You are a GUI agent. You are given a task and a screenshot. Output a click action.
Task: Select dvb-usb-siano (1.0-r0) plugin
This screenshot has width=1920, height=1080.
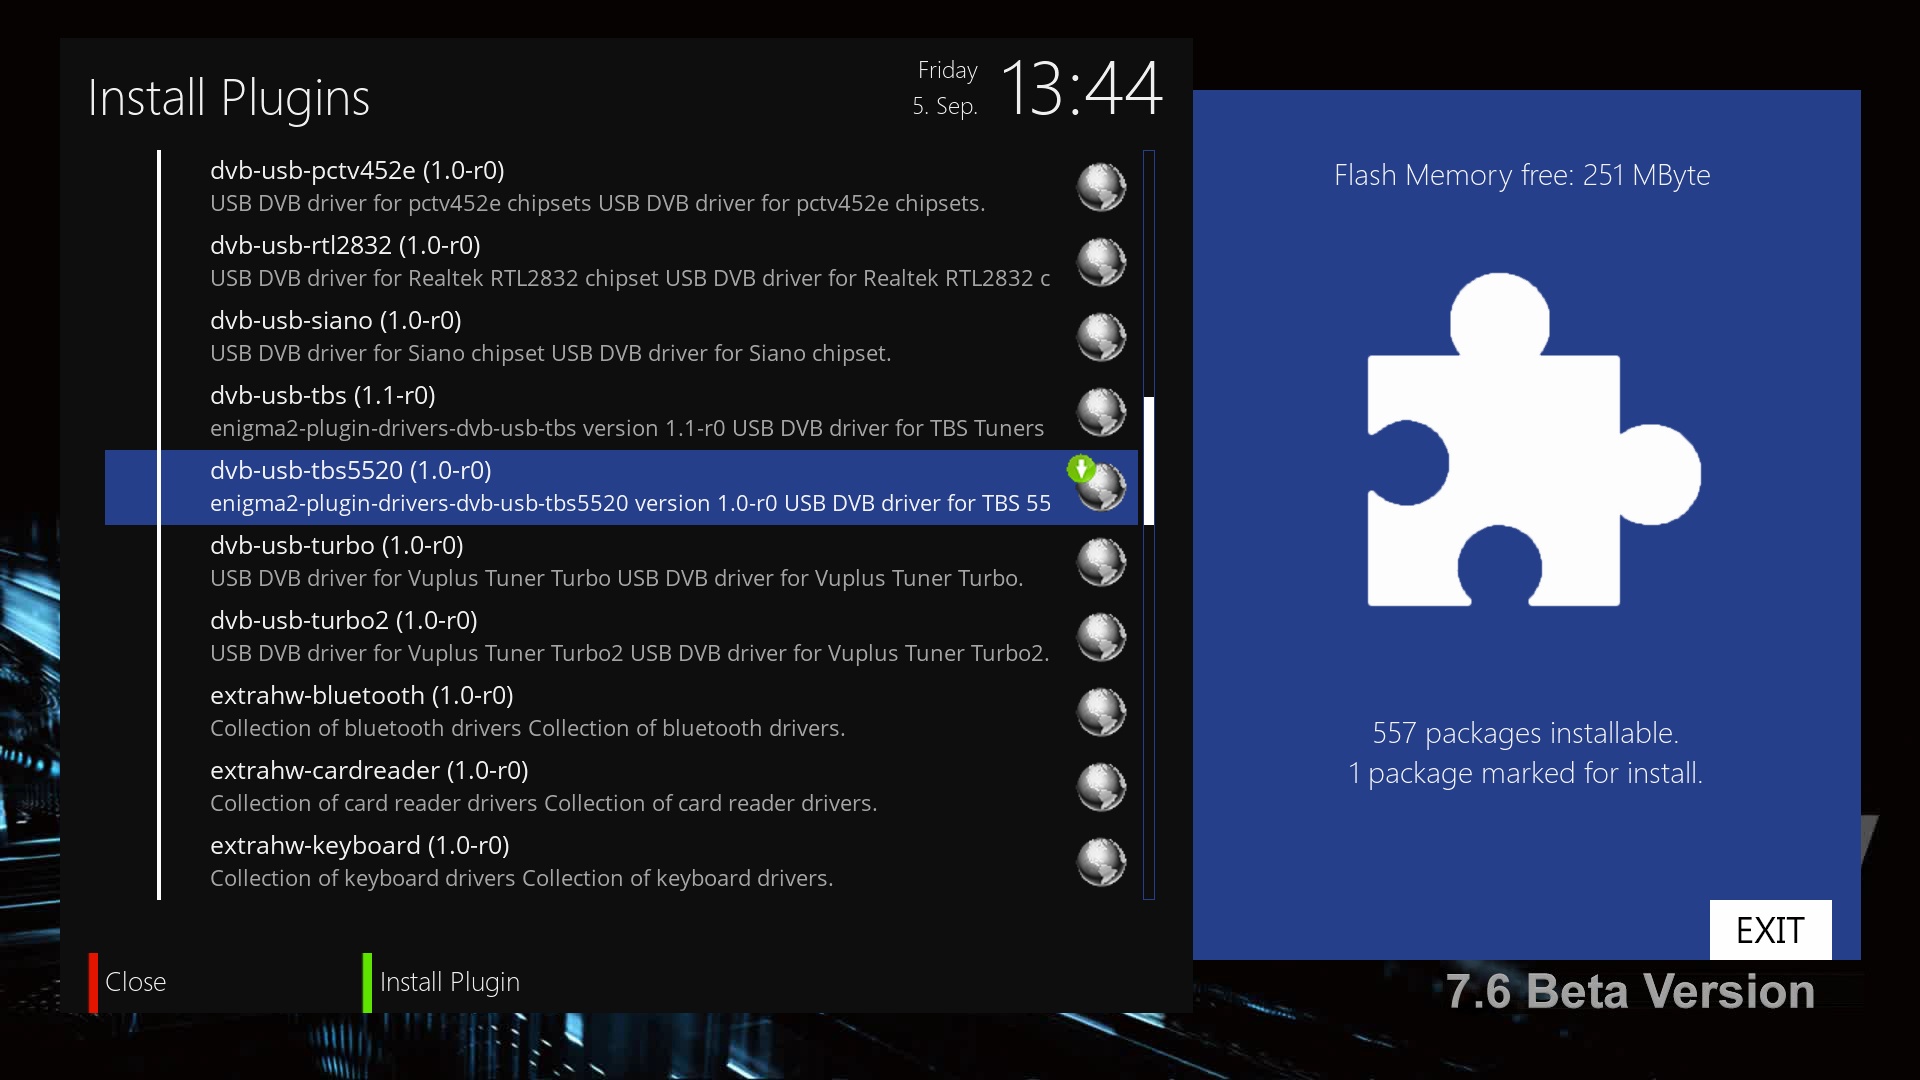(x=621, y=337)
